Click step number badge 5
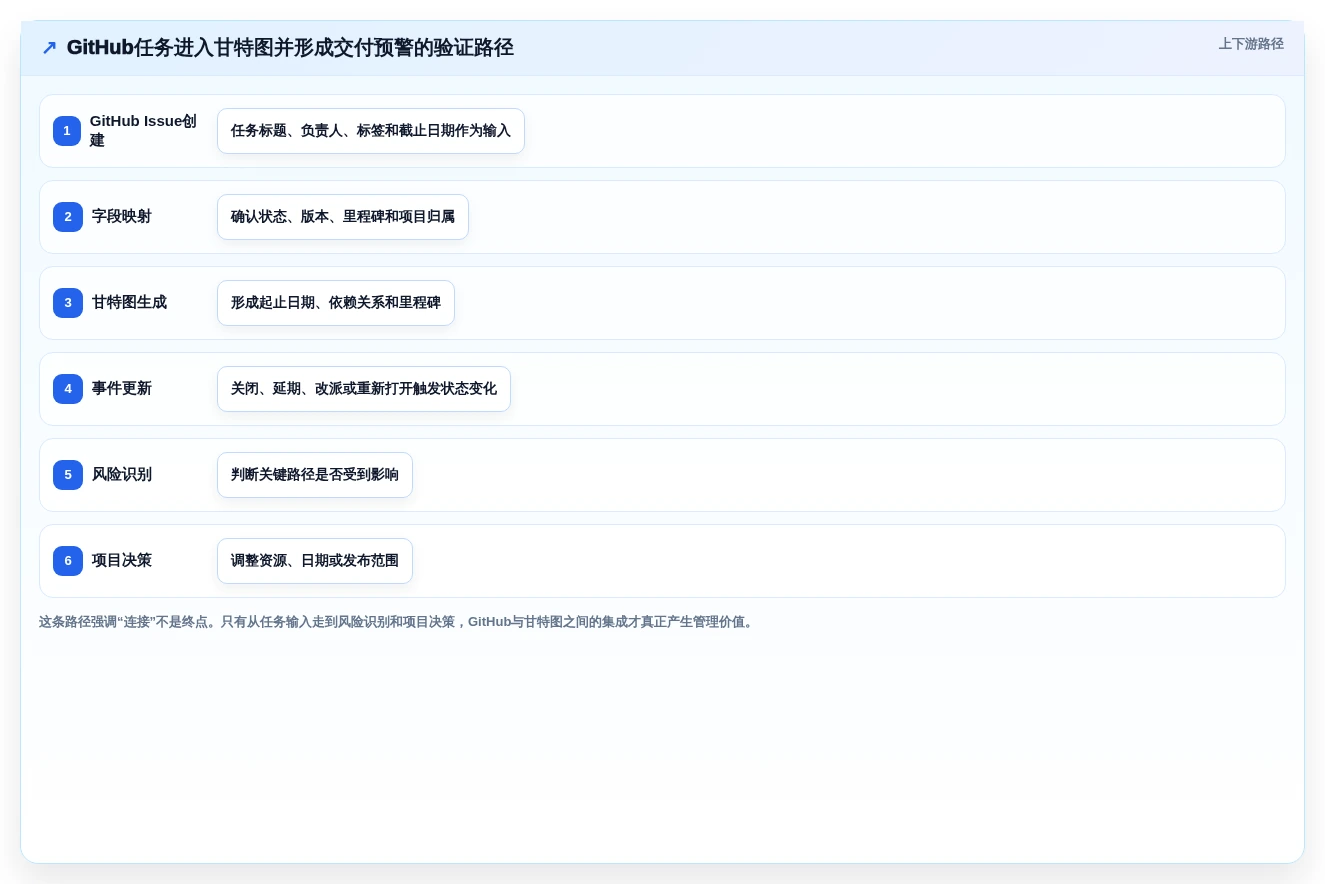The width and height of the screenshot is (1325, 884). coord(68,475)
